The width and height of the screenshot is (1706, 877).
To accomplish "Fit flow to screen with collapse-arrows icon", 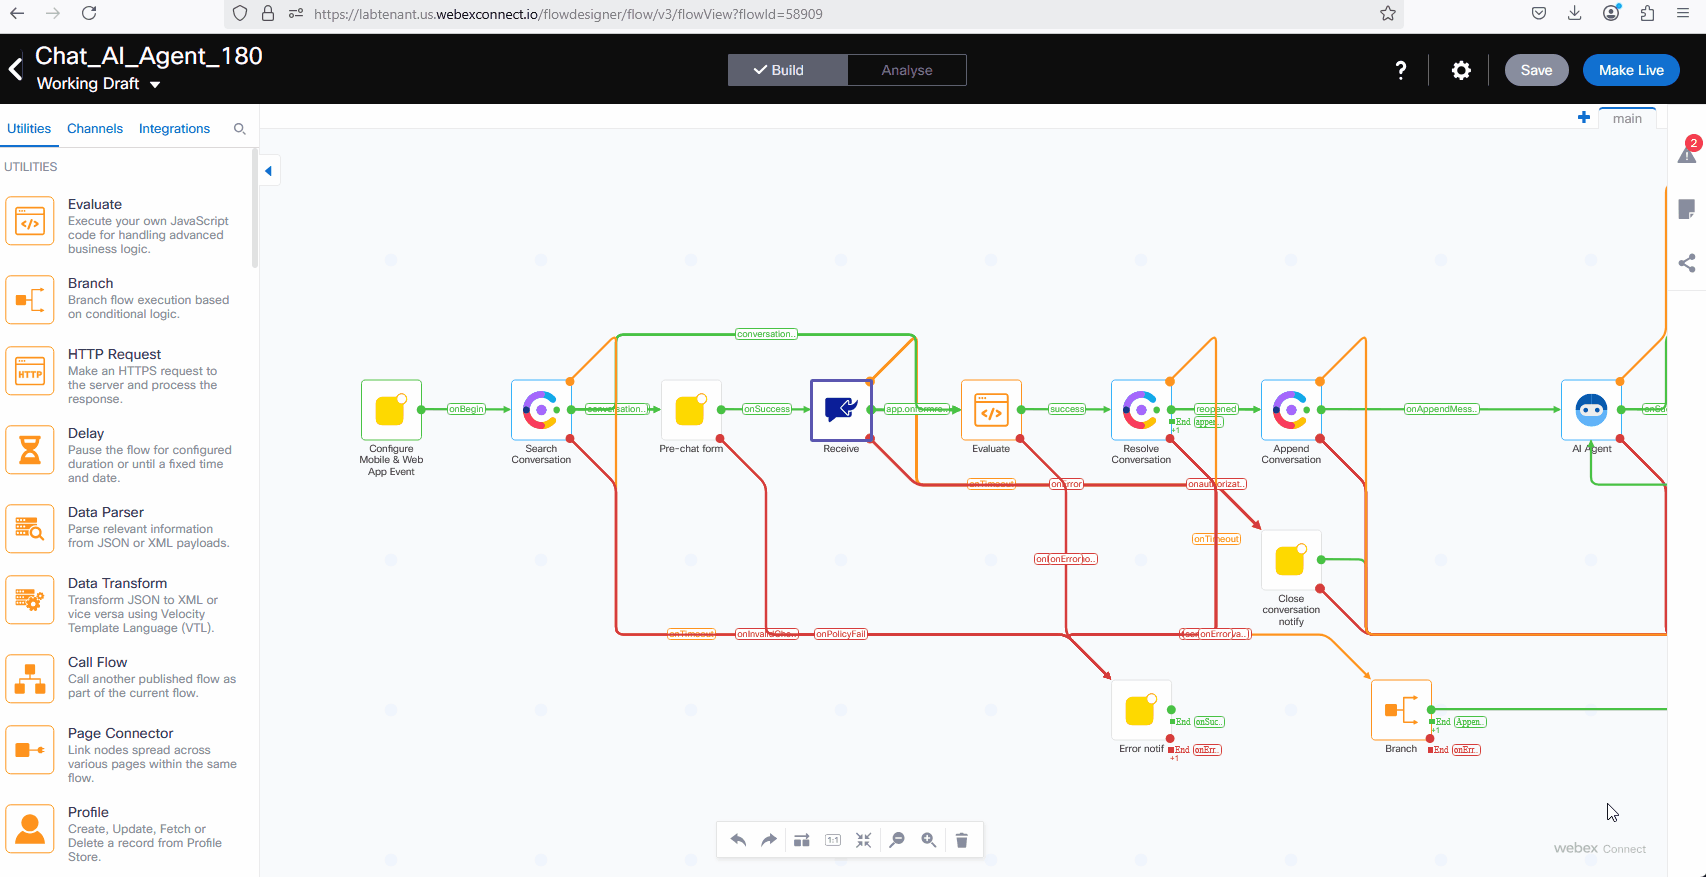I will click(864, 840).
